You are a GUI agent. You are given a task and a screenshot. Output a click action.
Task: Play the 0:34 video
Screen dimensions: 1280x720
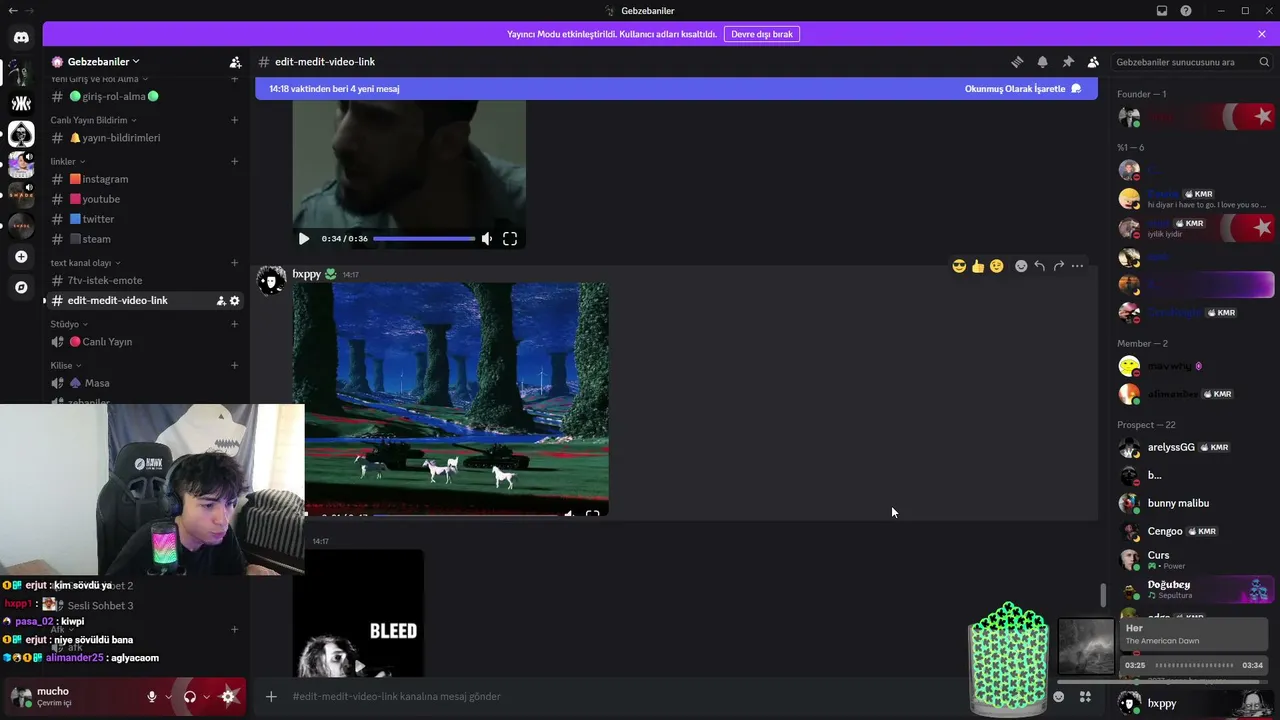(304, 239)
